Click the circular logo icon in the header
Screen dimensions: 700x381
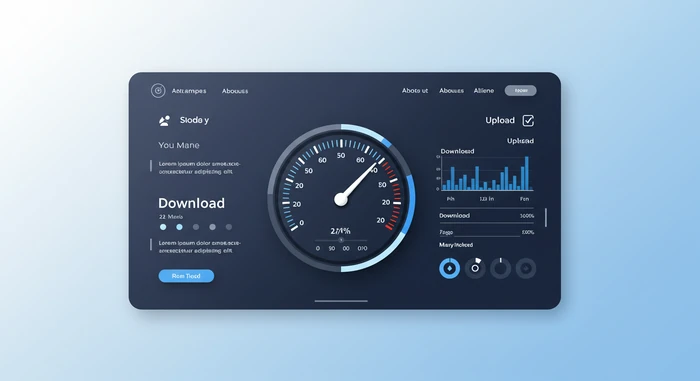[158, 91]
